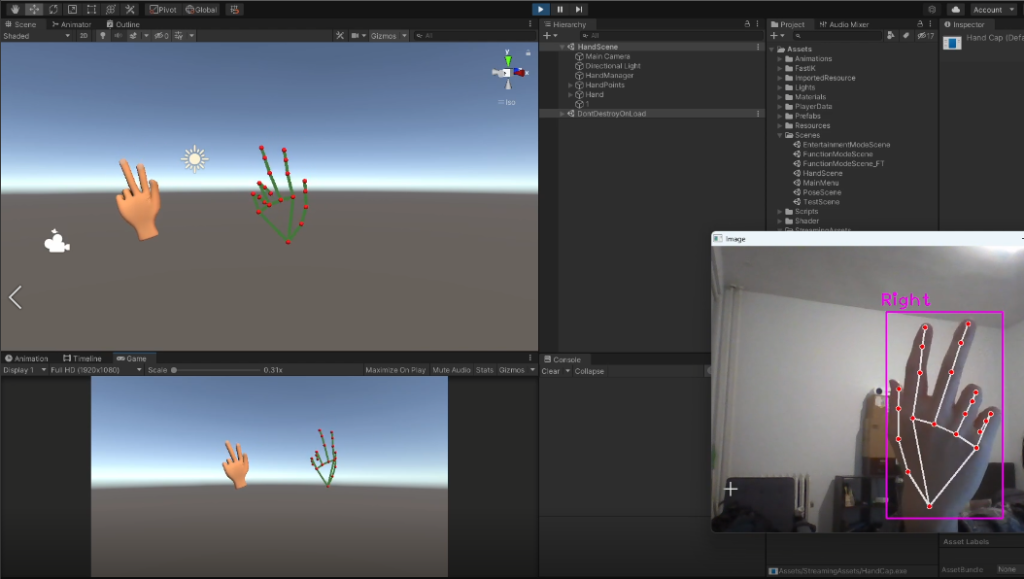Open the Shaded draw mode dropdown
1024x579 pixels.
37,36
